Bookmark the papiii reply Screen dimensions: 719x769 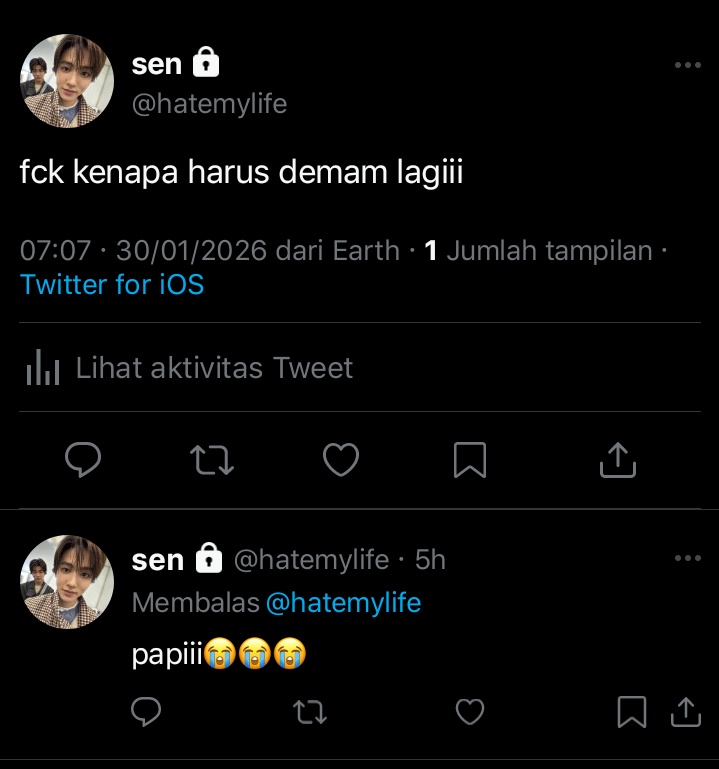[632, 712]
